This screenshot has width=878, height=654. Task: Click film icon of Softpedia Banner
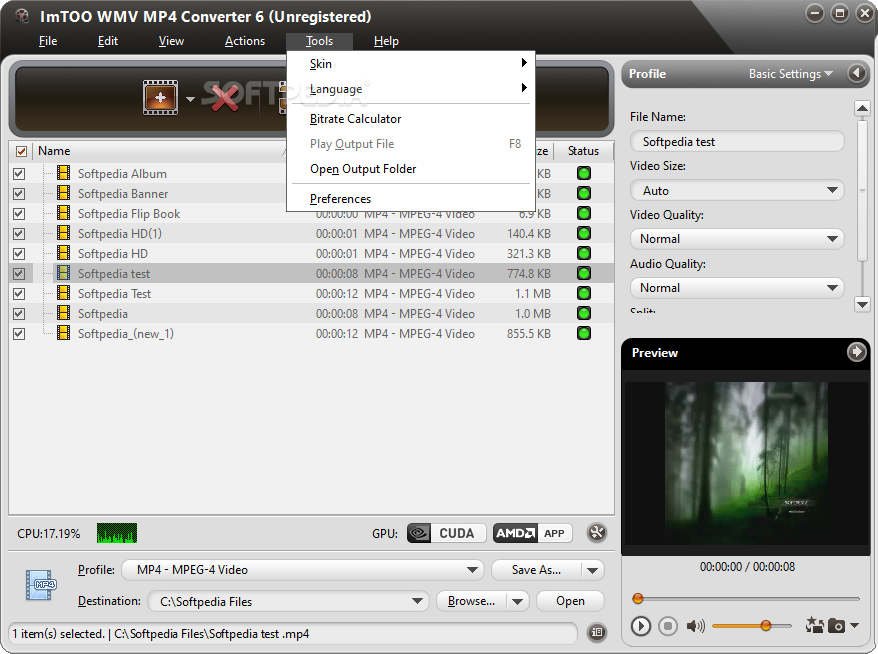tap(64, 193)
